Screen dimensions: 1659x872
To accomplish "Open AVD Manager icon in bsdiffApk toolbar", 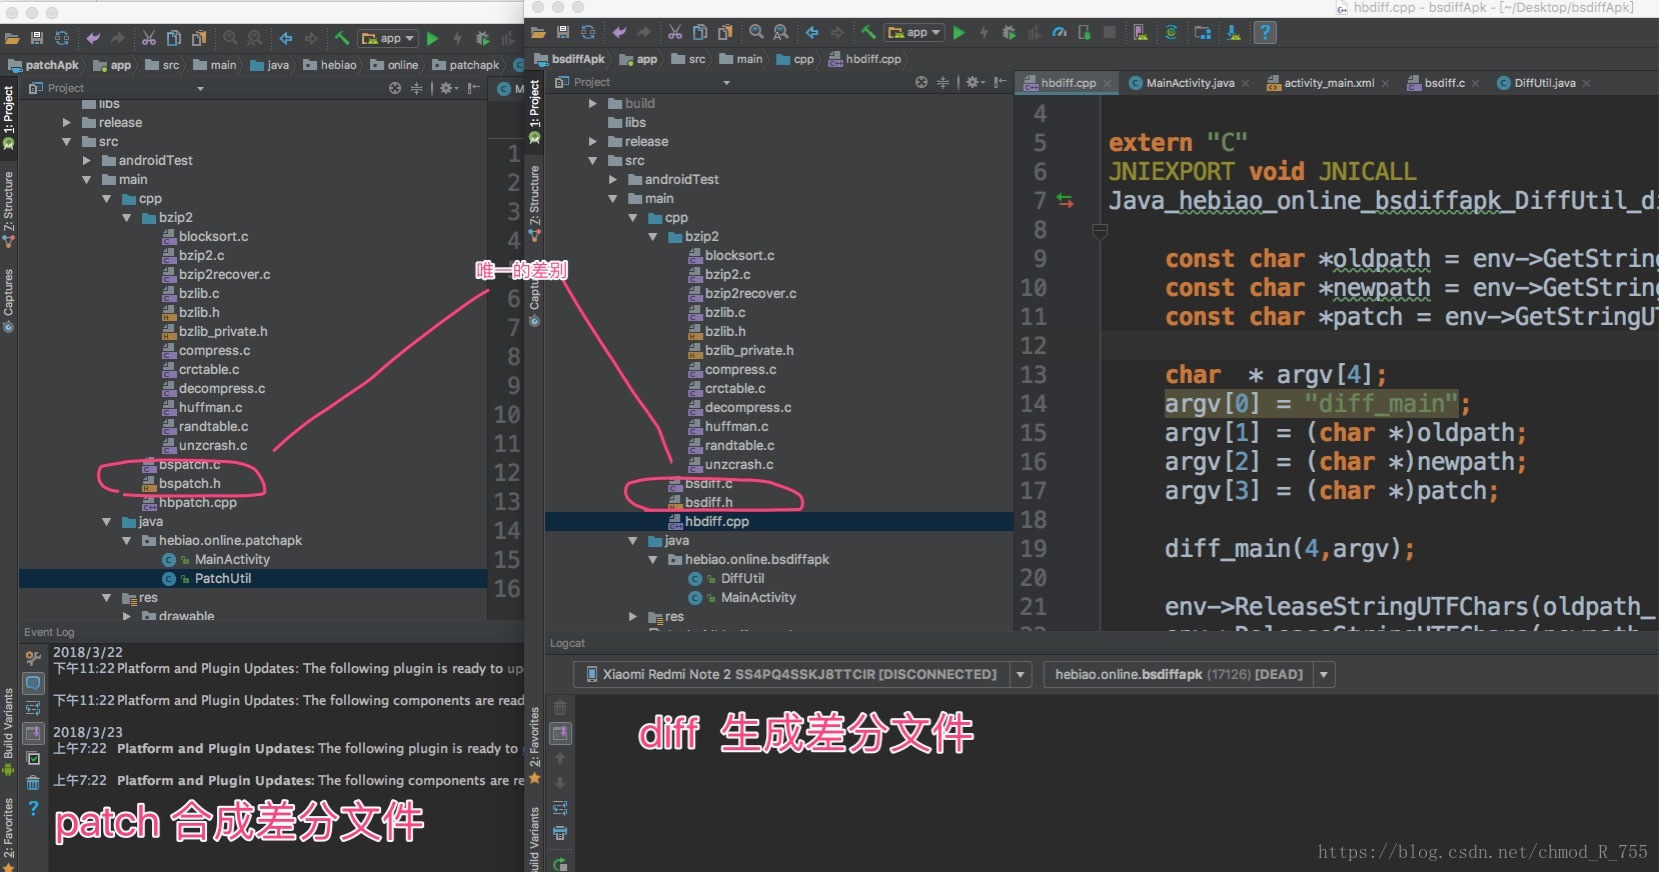I will [x=1140, y=33].
